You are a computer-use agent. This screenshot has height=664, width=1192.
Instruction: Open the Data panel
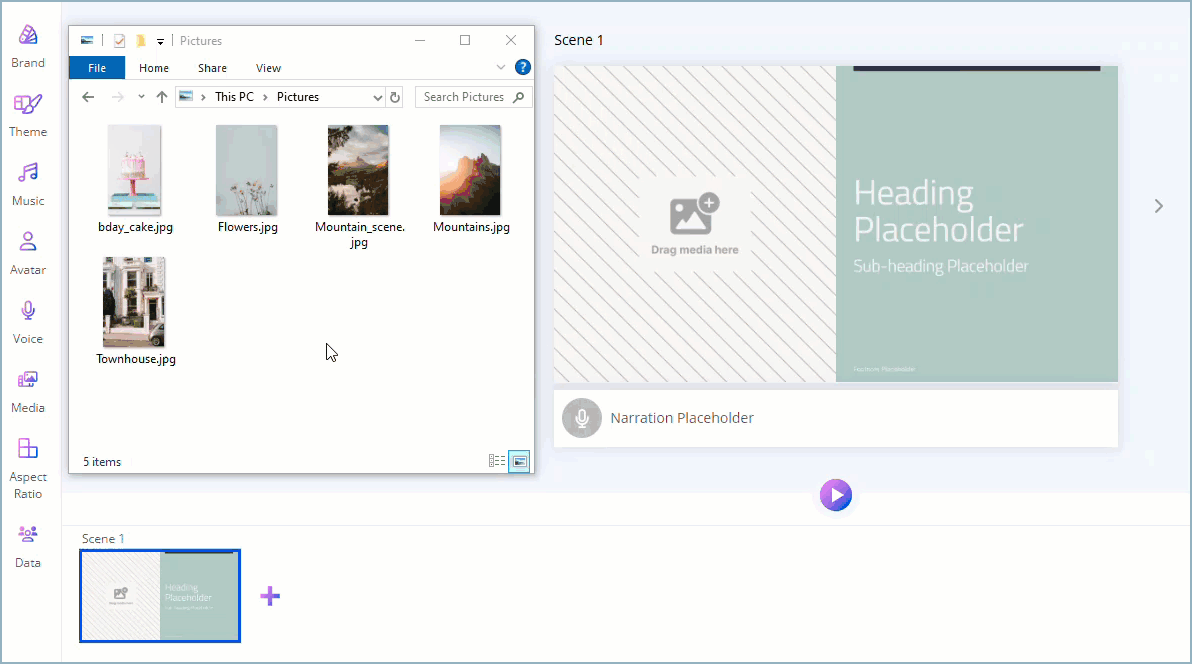coord(28,536)
